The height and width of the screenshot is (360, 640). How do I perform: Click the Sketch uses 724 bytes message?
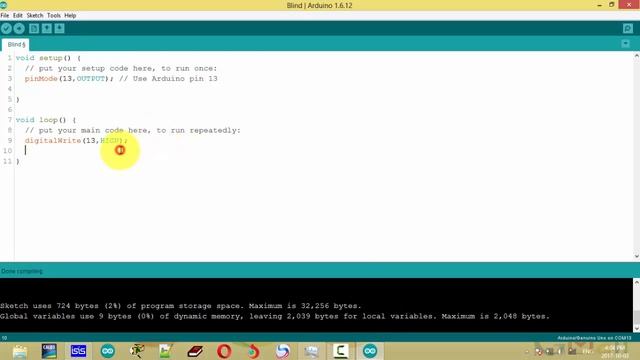tap(180, 306)
